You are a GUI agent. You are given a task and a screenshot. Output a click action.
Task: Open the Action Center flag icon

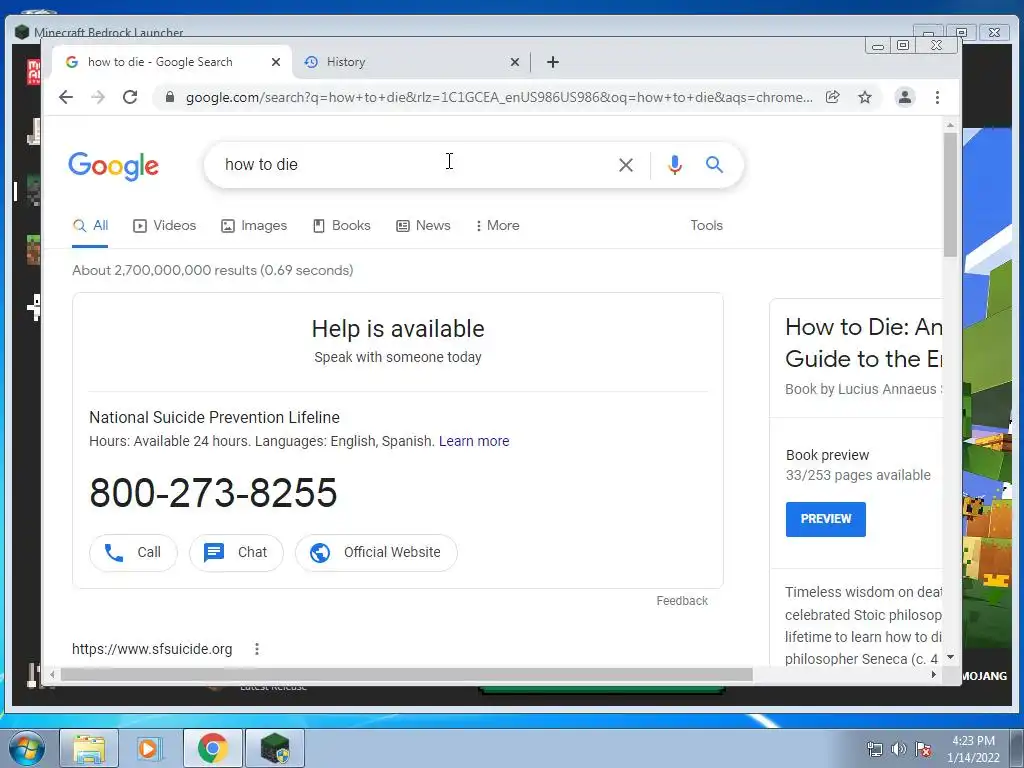point(923,749)
